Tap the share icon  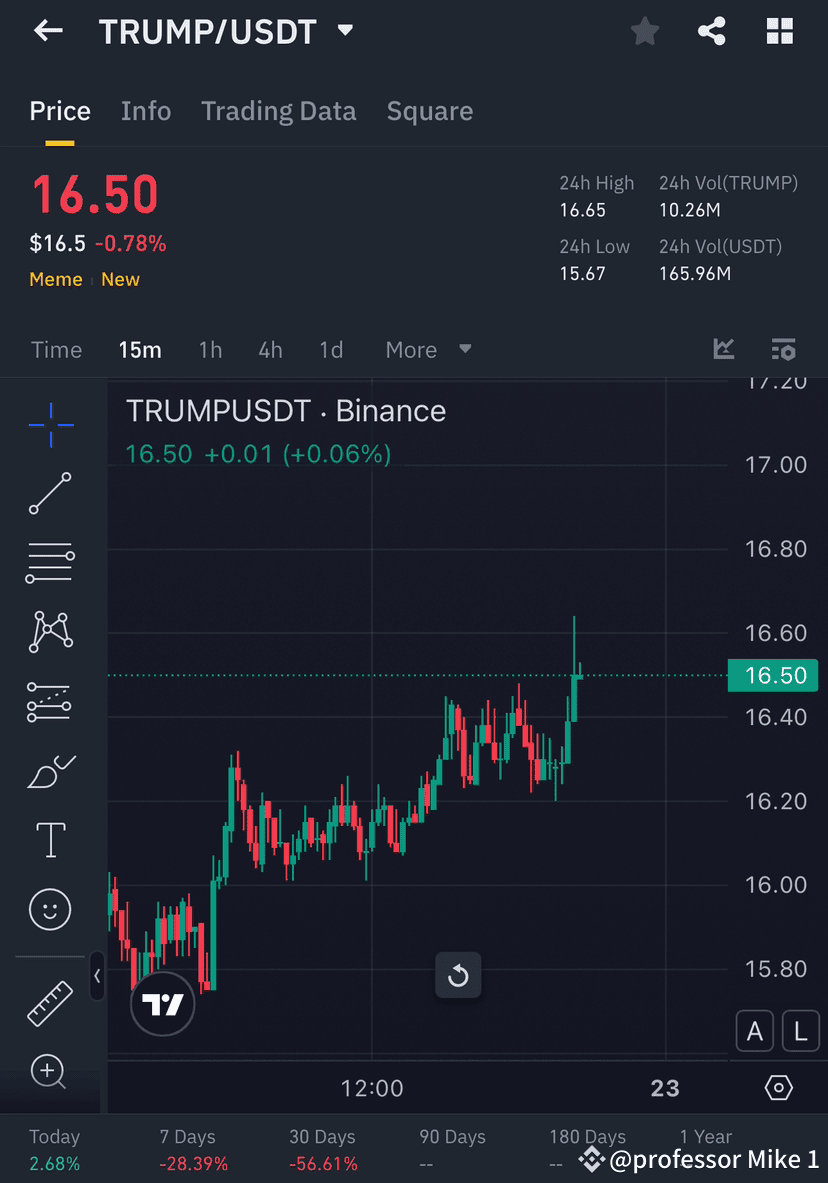712,31
